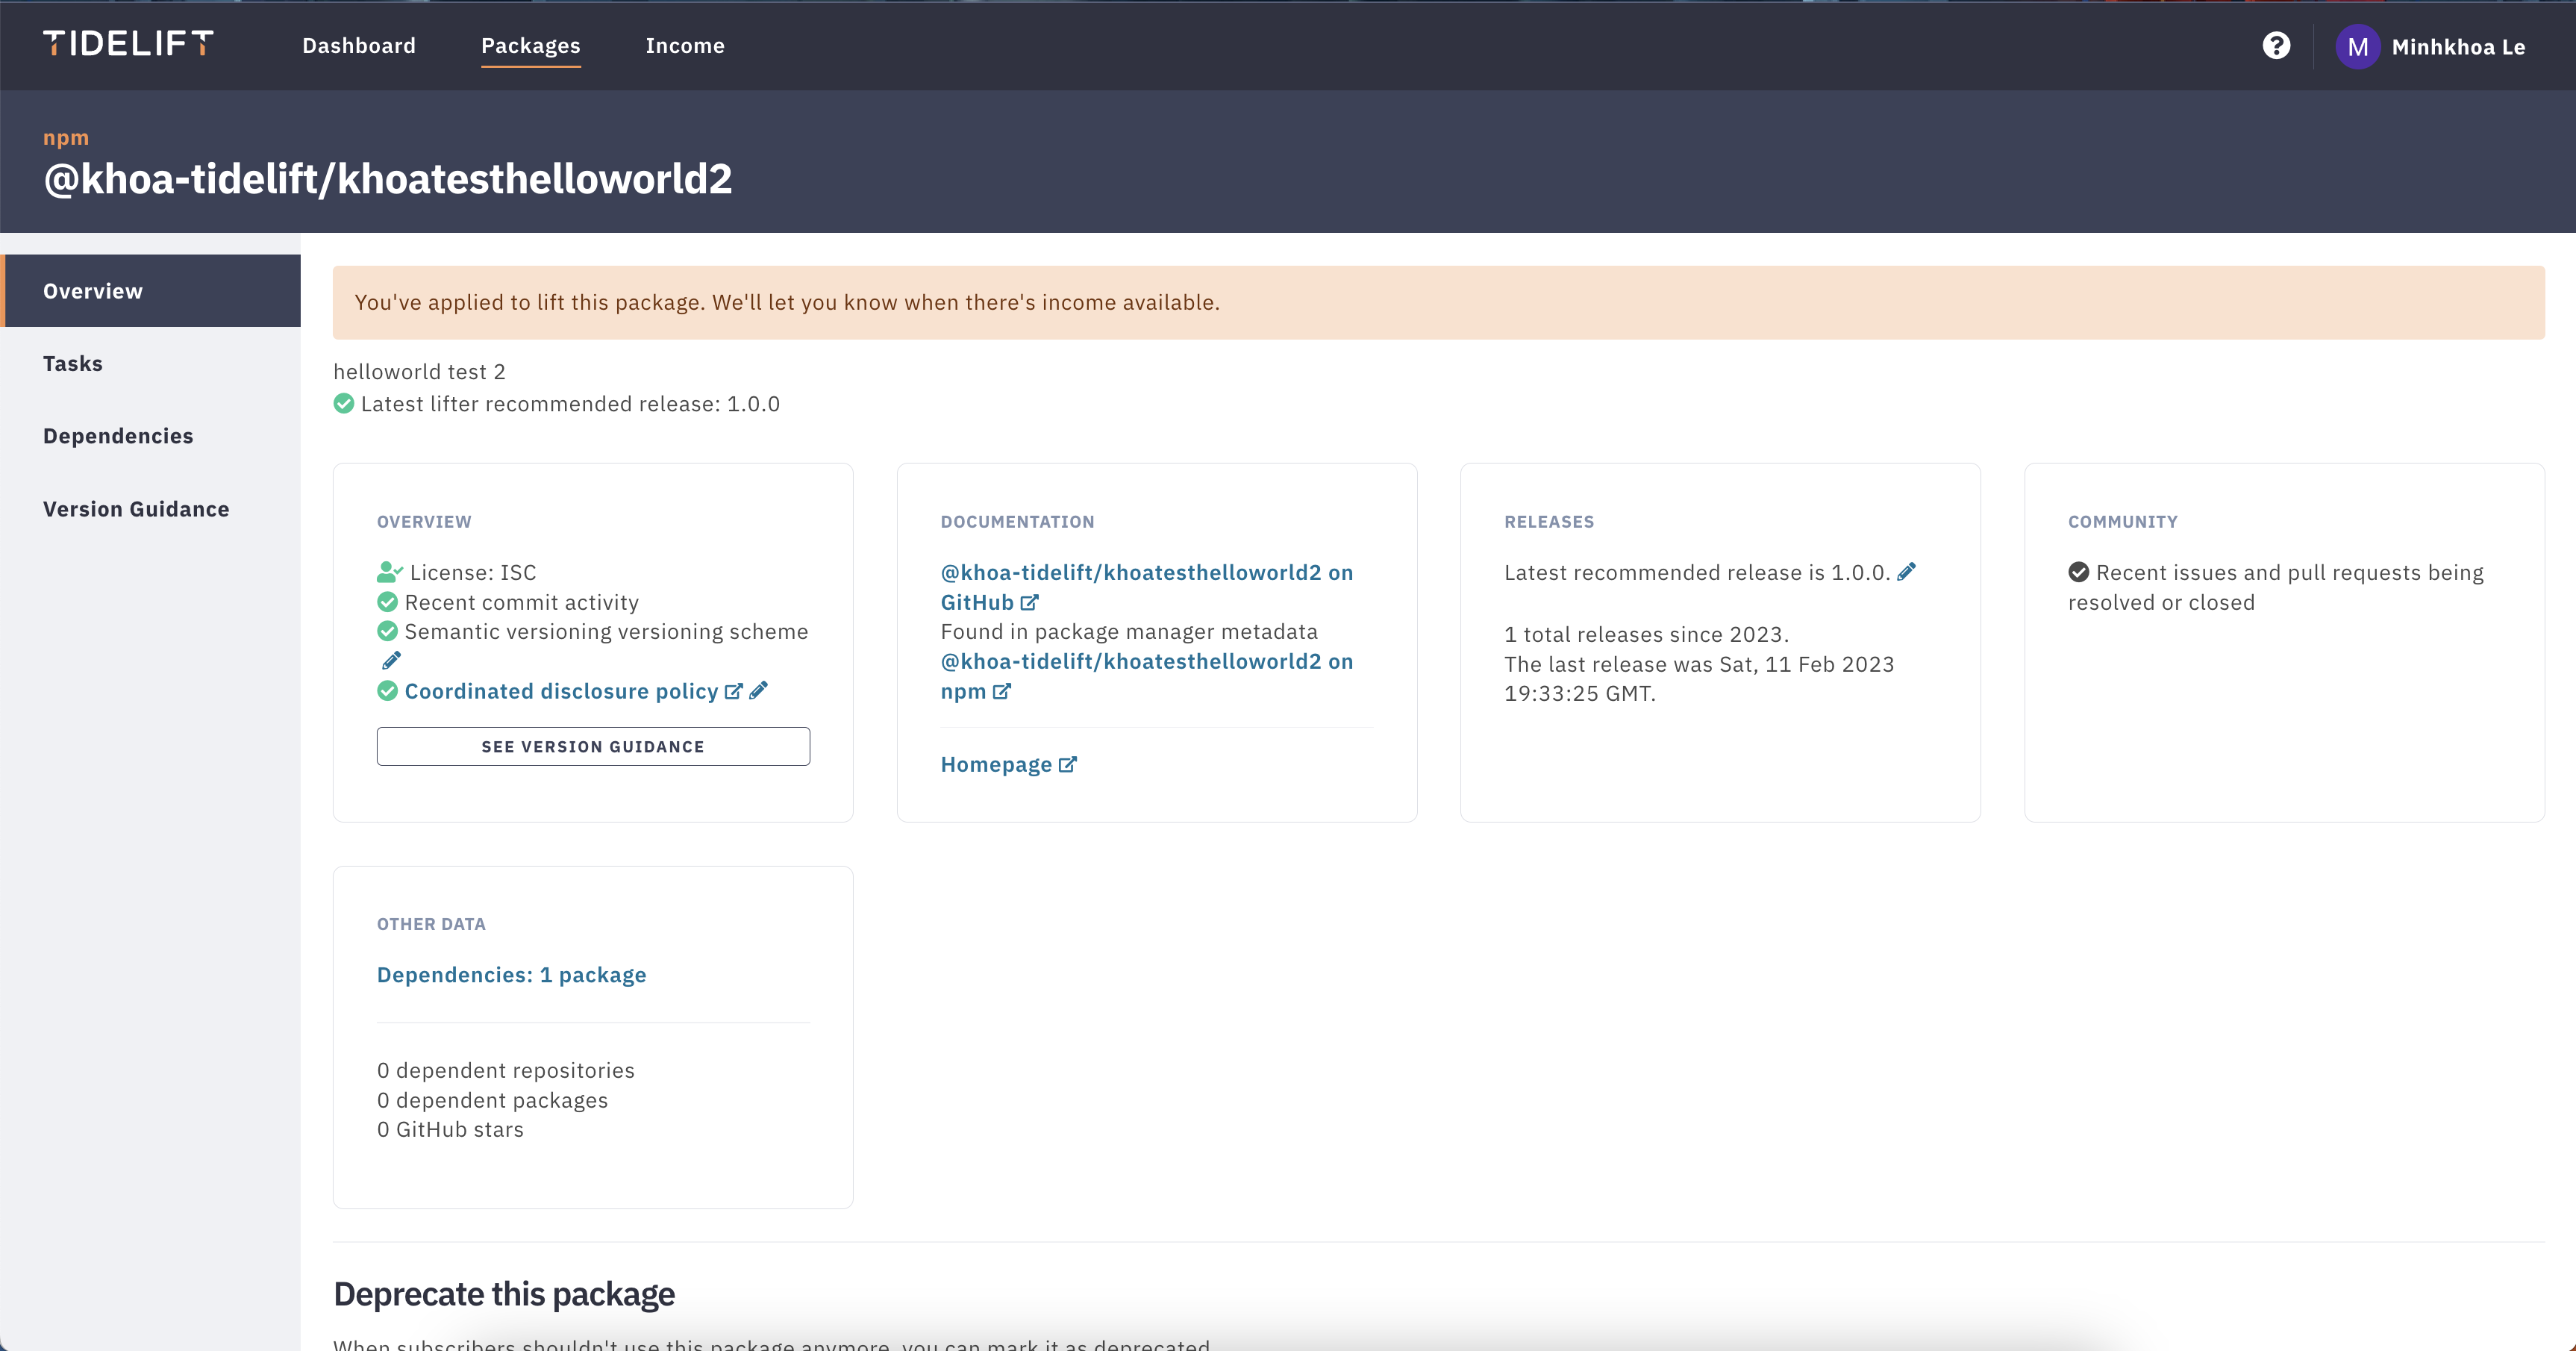Viewport: 2576px width, 1351px height.
Task: Open the khoatesthelloworld2 on npm link
Action: coord(1146,676)
